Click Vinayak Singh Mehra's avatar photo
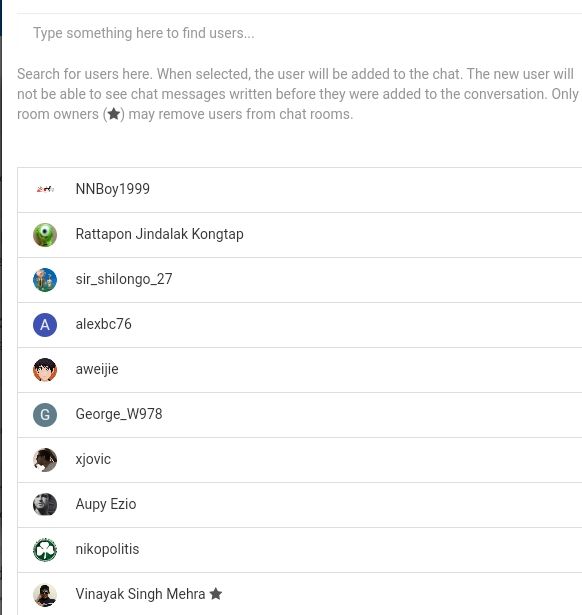The height and width of the screenshot is (615, 582). [x=45, y=595]
